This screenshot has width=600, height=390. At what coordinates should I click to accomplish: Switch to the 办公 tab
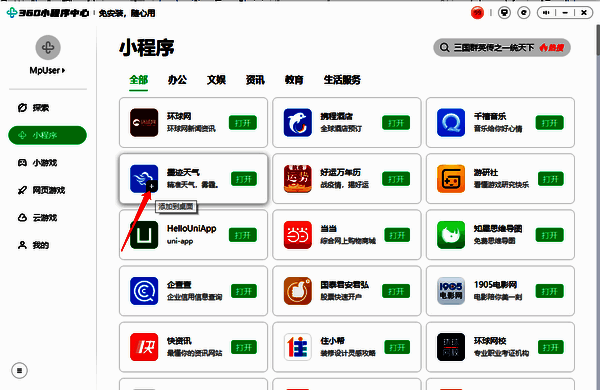tap(178, 80)
